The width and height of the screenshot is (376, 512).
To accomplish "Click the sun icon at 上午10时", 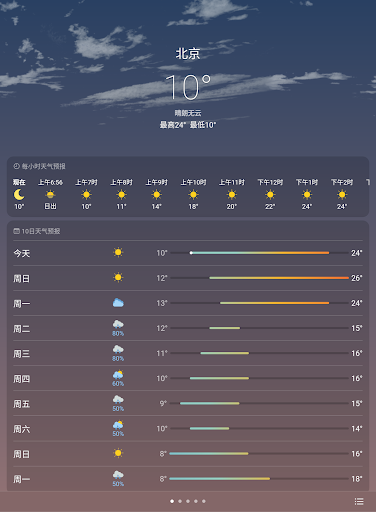I will (193, 194).
